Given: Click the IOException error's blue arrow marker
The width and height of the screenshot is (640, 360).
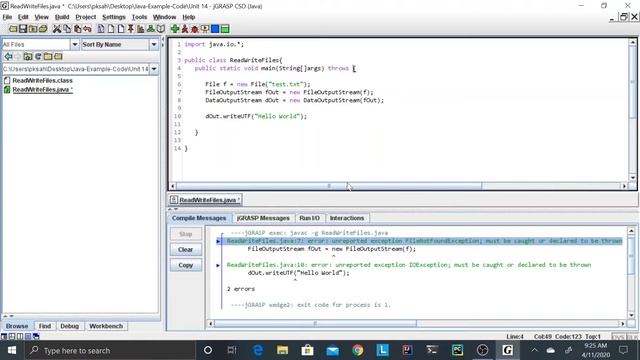Looking at the screenshot, I should (218, 265).
